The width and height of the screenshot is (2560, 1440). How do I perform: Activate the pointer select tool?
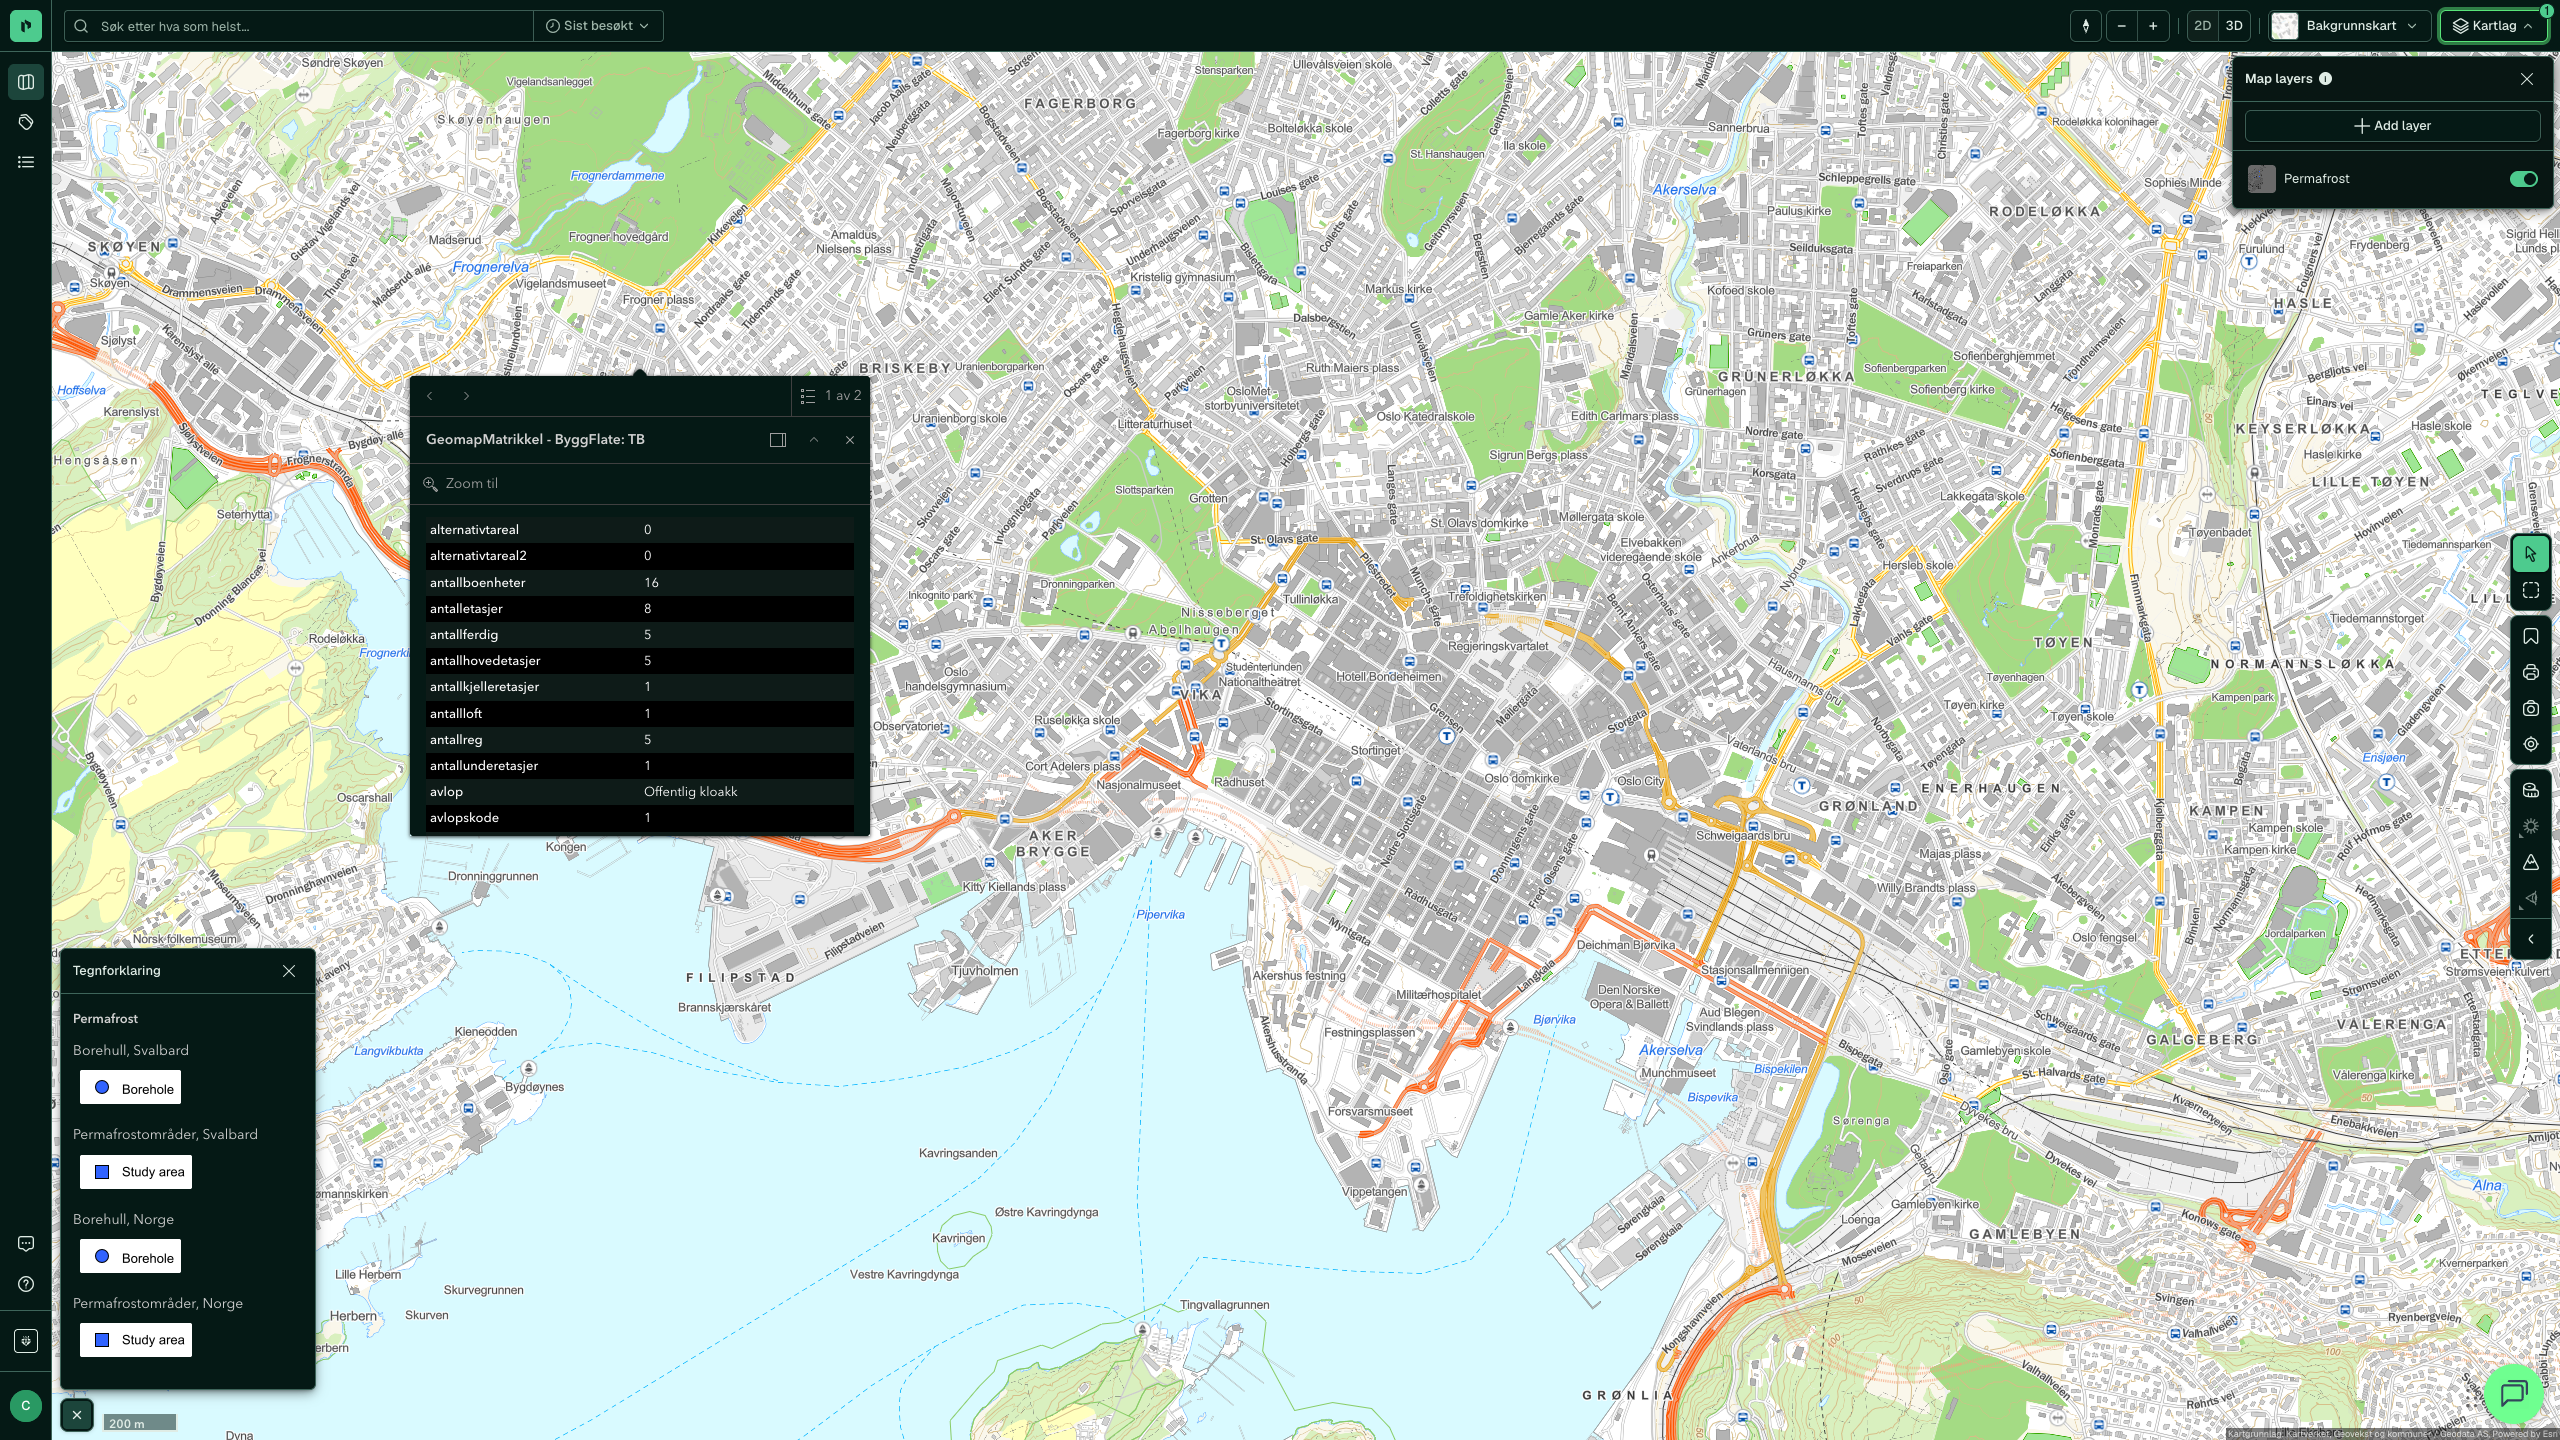coord(2531,554)
